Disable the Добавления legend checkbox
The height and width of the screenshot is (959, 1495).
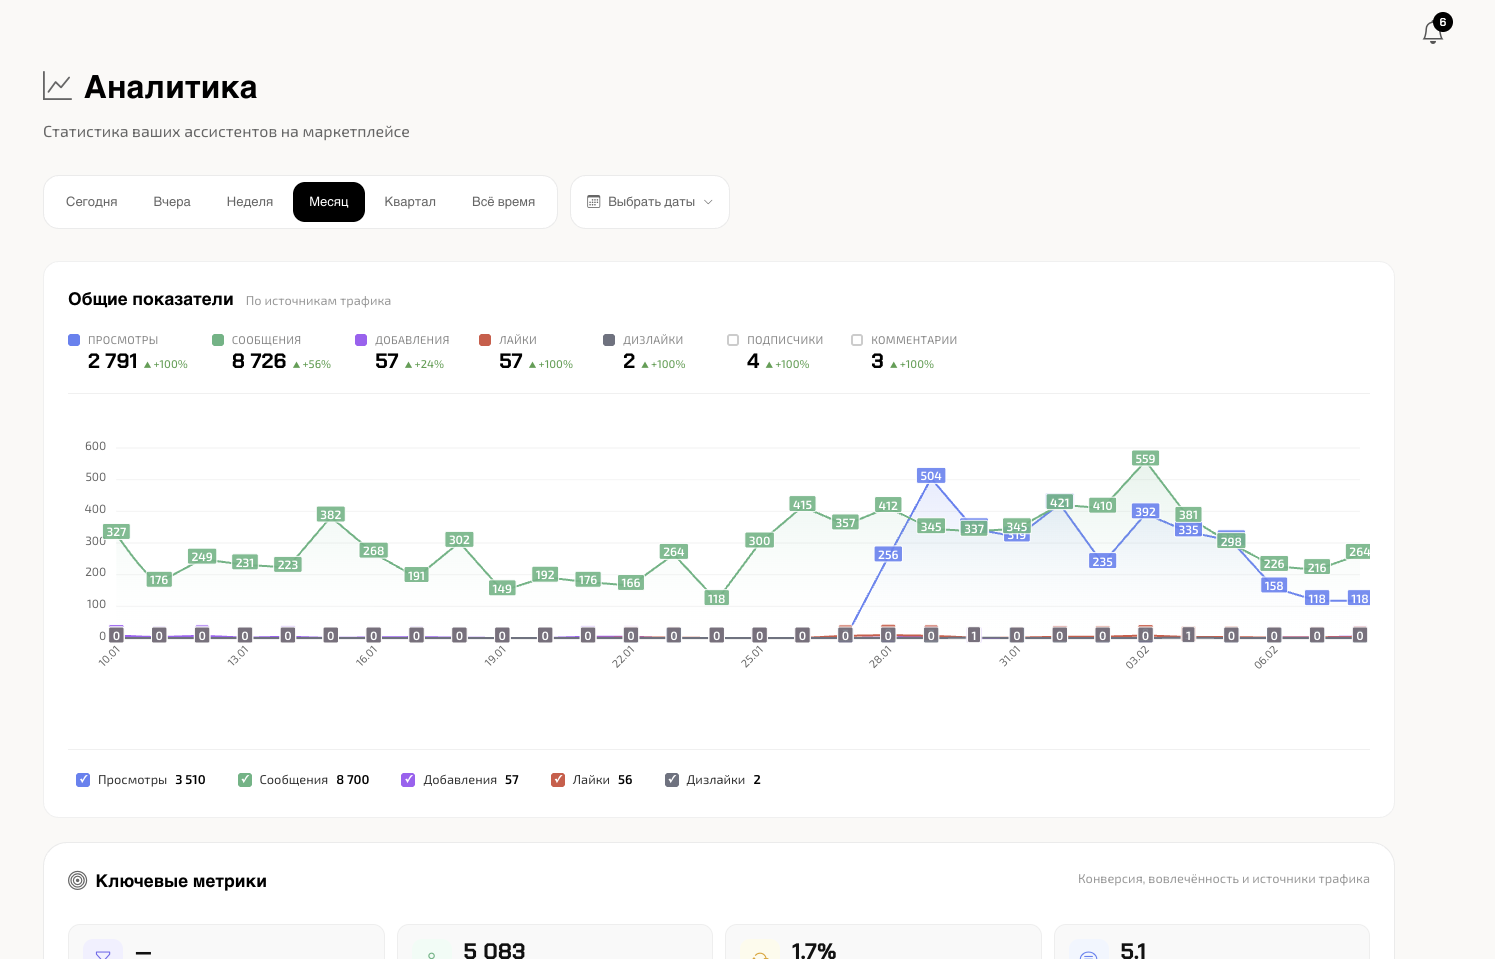pos(408,780)
